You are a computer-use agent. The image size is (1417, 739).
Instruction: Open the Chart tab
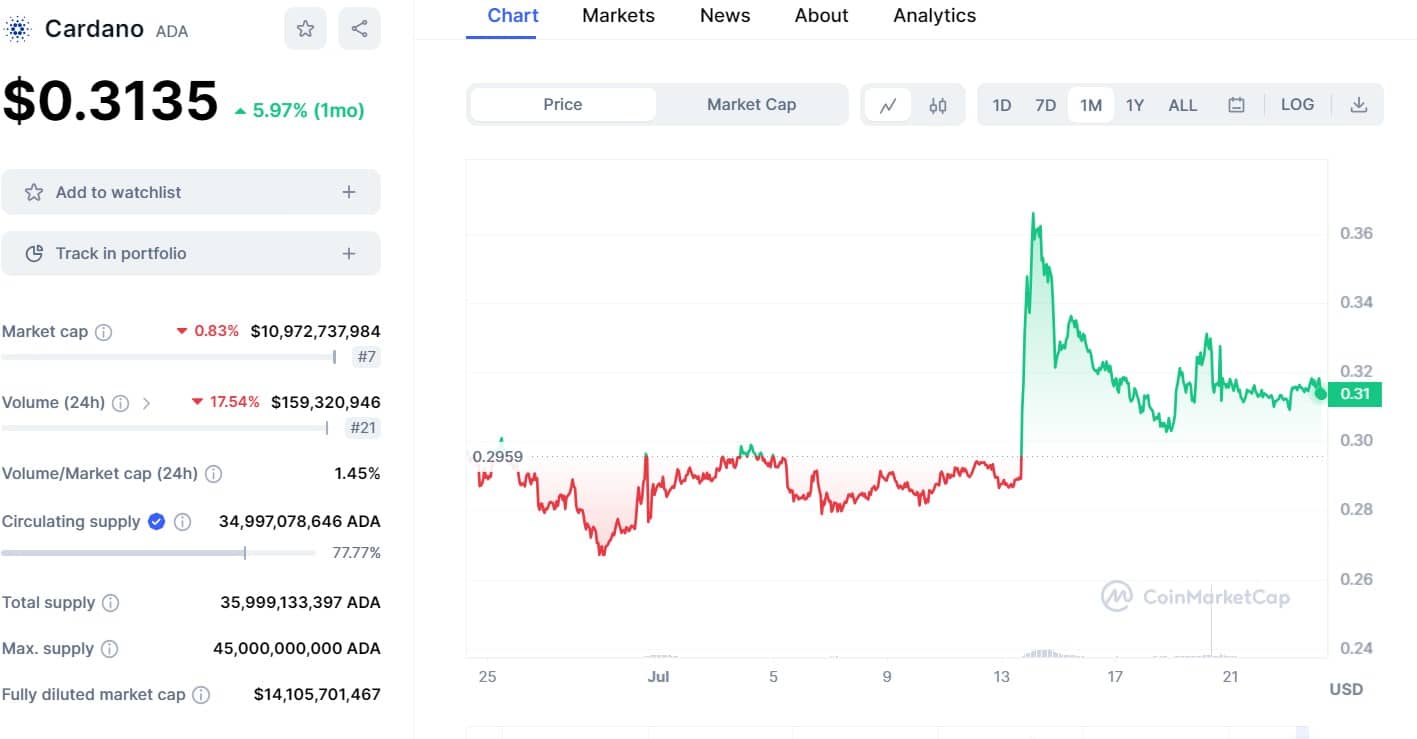click(x=513, y=16)
